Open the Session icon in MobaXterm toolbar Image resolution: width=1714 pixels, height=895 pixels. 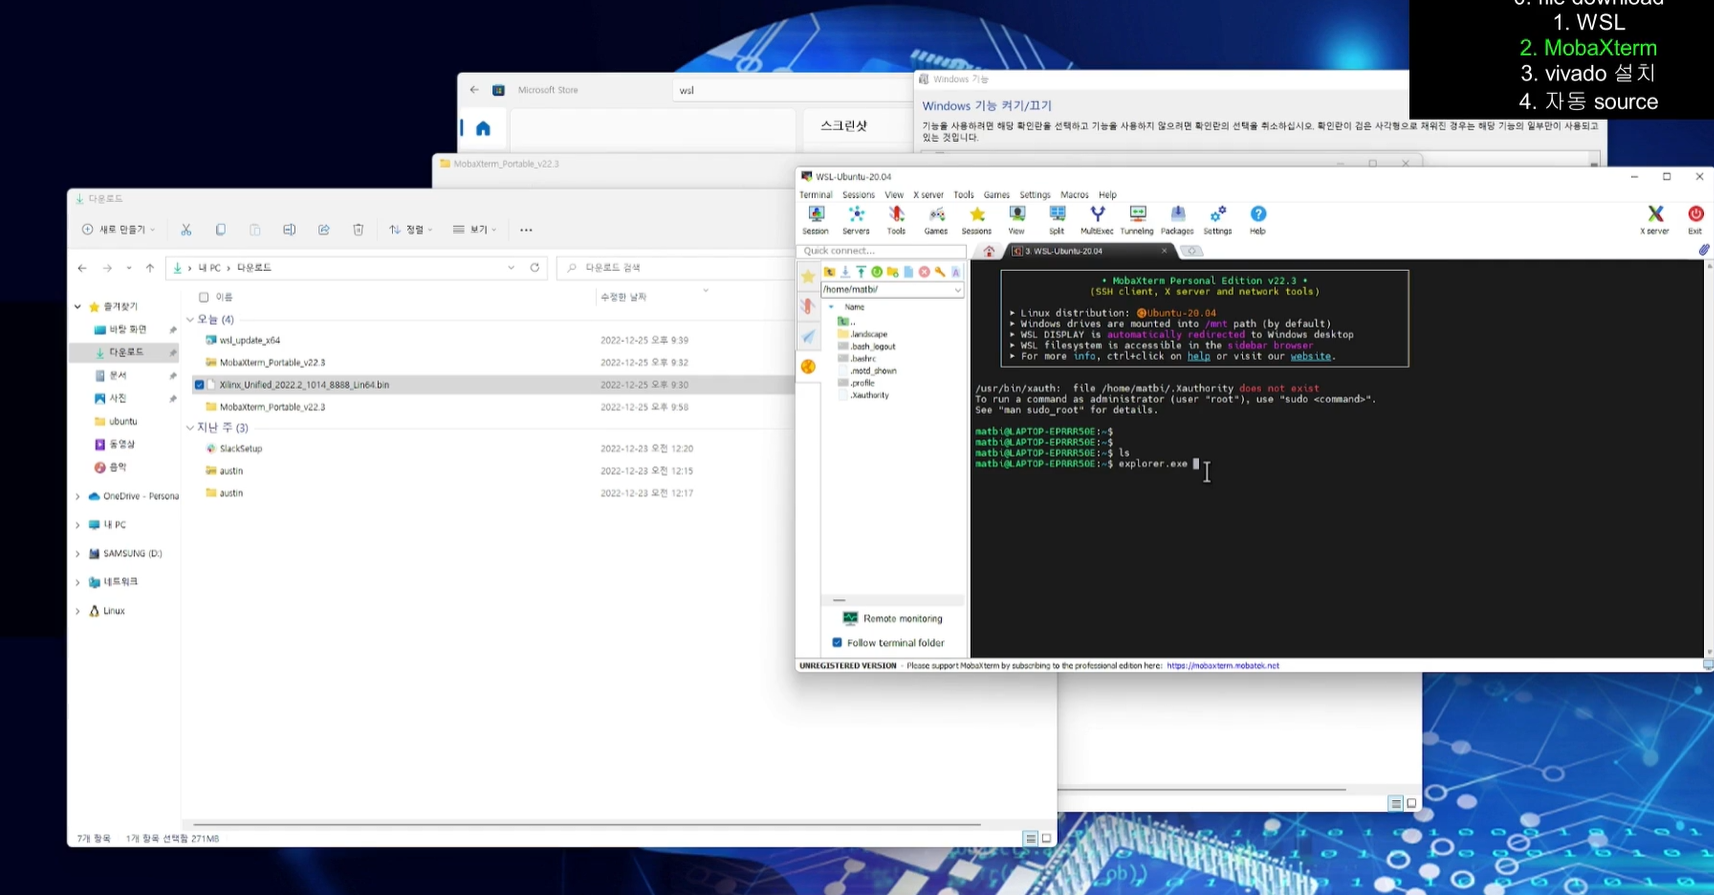(816, 219)
